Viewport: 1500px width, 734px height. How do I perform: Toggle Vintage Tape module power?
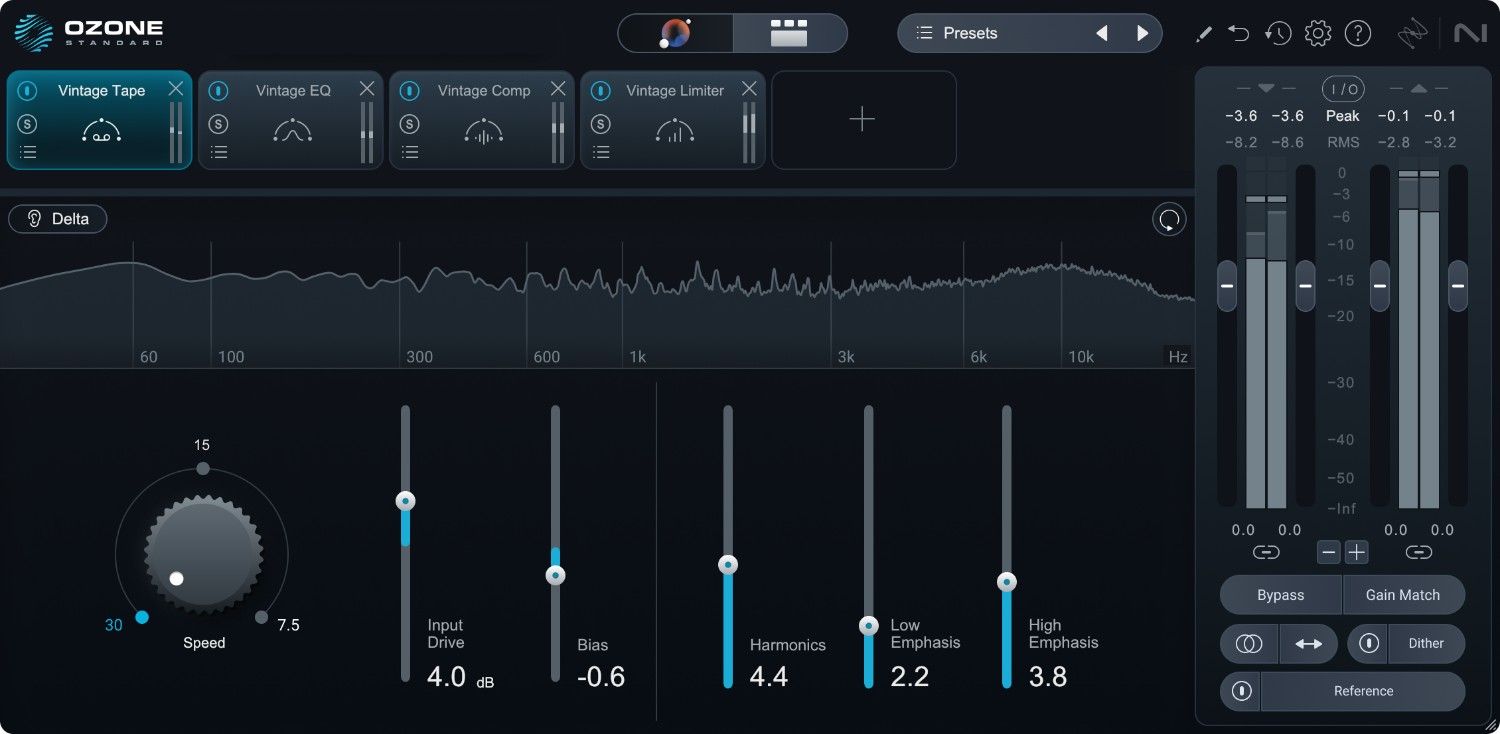tap(27, 91)
